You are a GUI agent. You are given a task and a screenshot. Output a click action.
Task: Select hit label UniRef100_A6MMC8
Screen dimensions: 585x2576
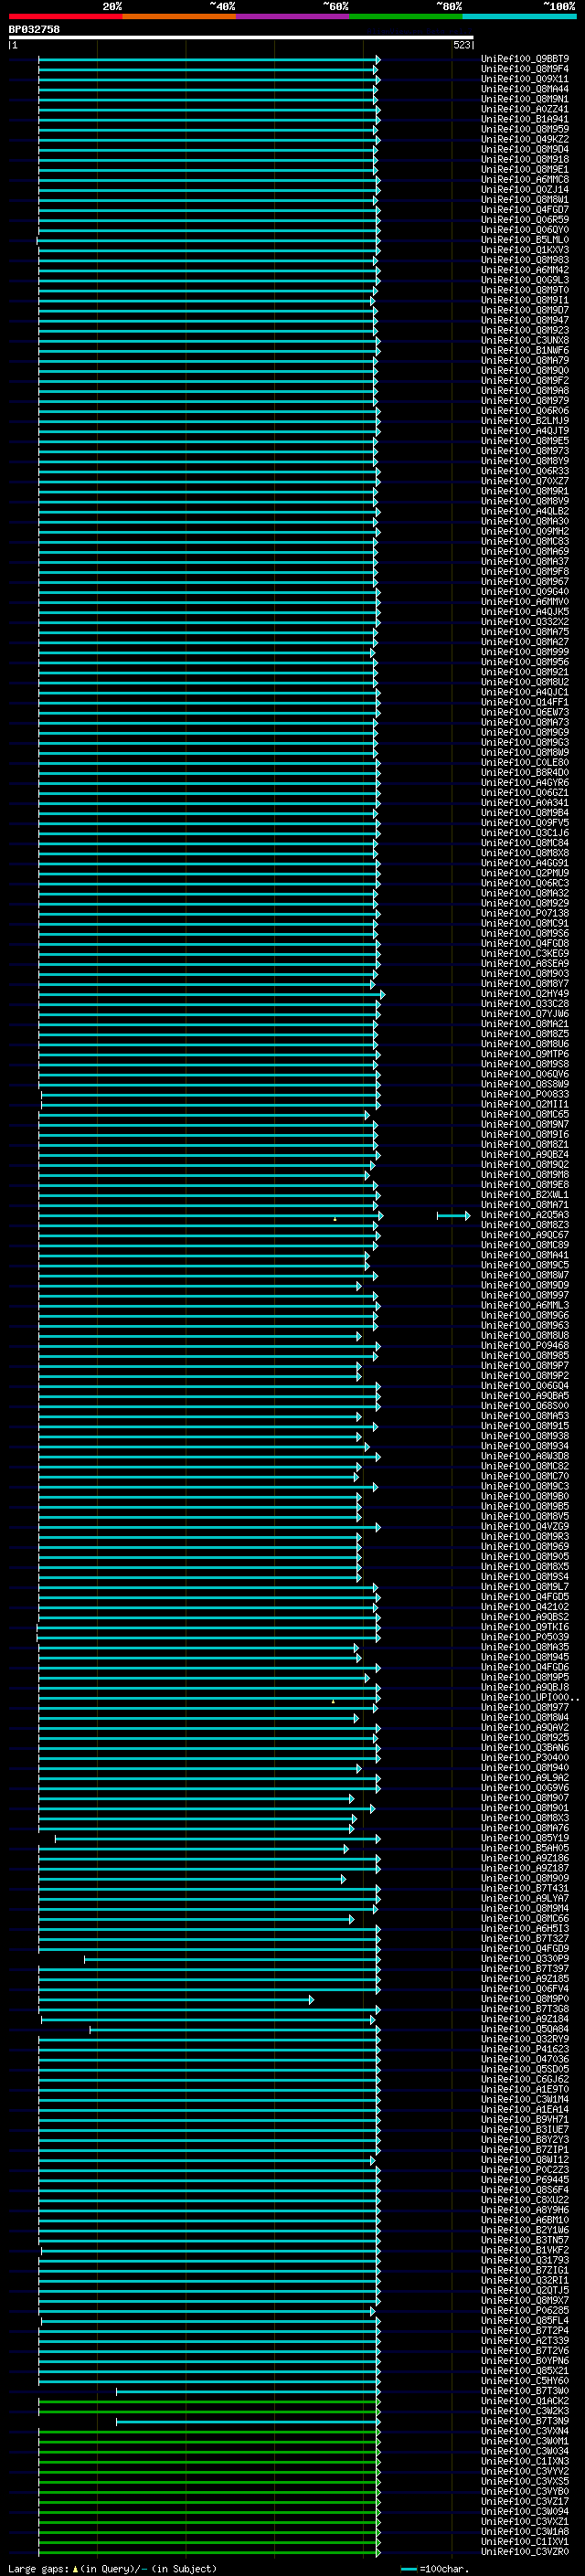525,180
